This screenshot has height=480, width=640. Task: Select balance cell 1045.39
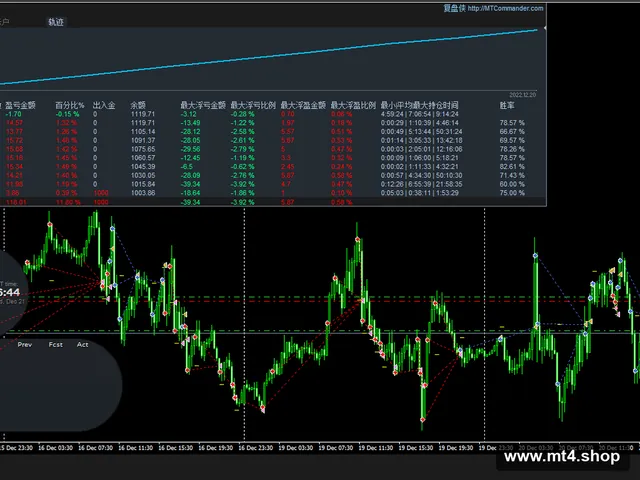[143, 167]
